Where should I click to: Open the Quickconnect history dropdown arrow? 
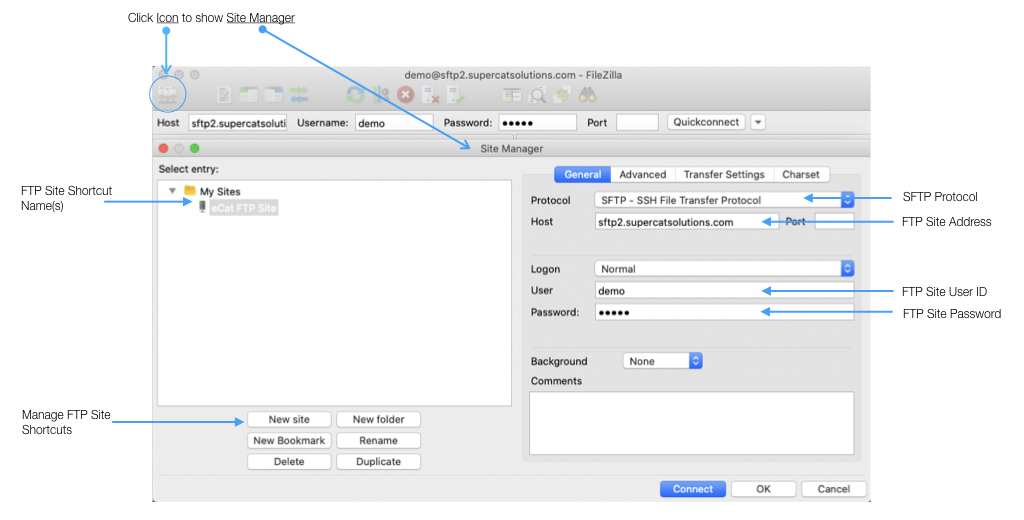758,122
